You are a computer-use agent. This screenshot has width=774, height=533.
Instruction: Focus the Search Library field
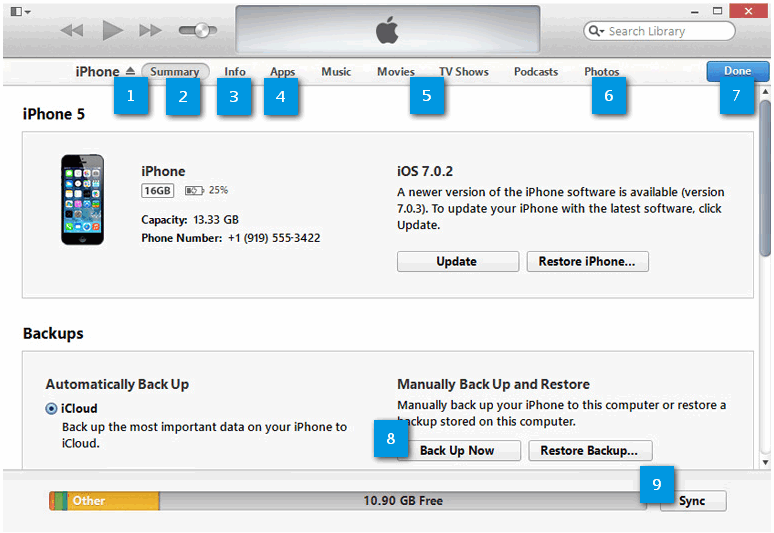pyautogui.click(x=659, y=31)
